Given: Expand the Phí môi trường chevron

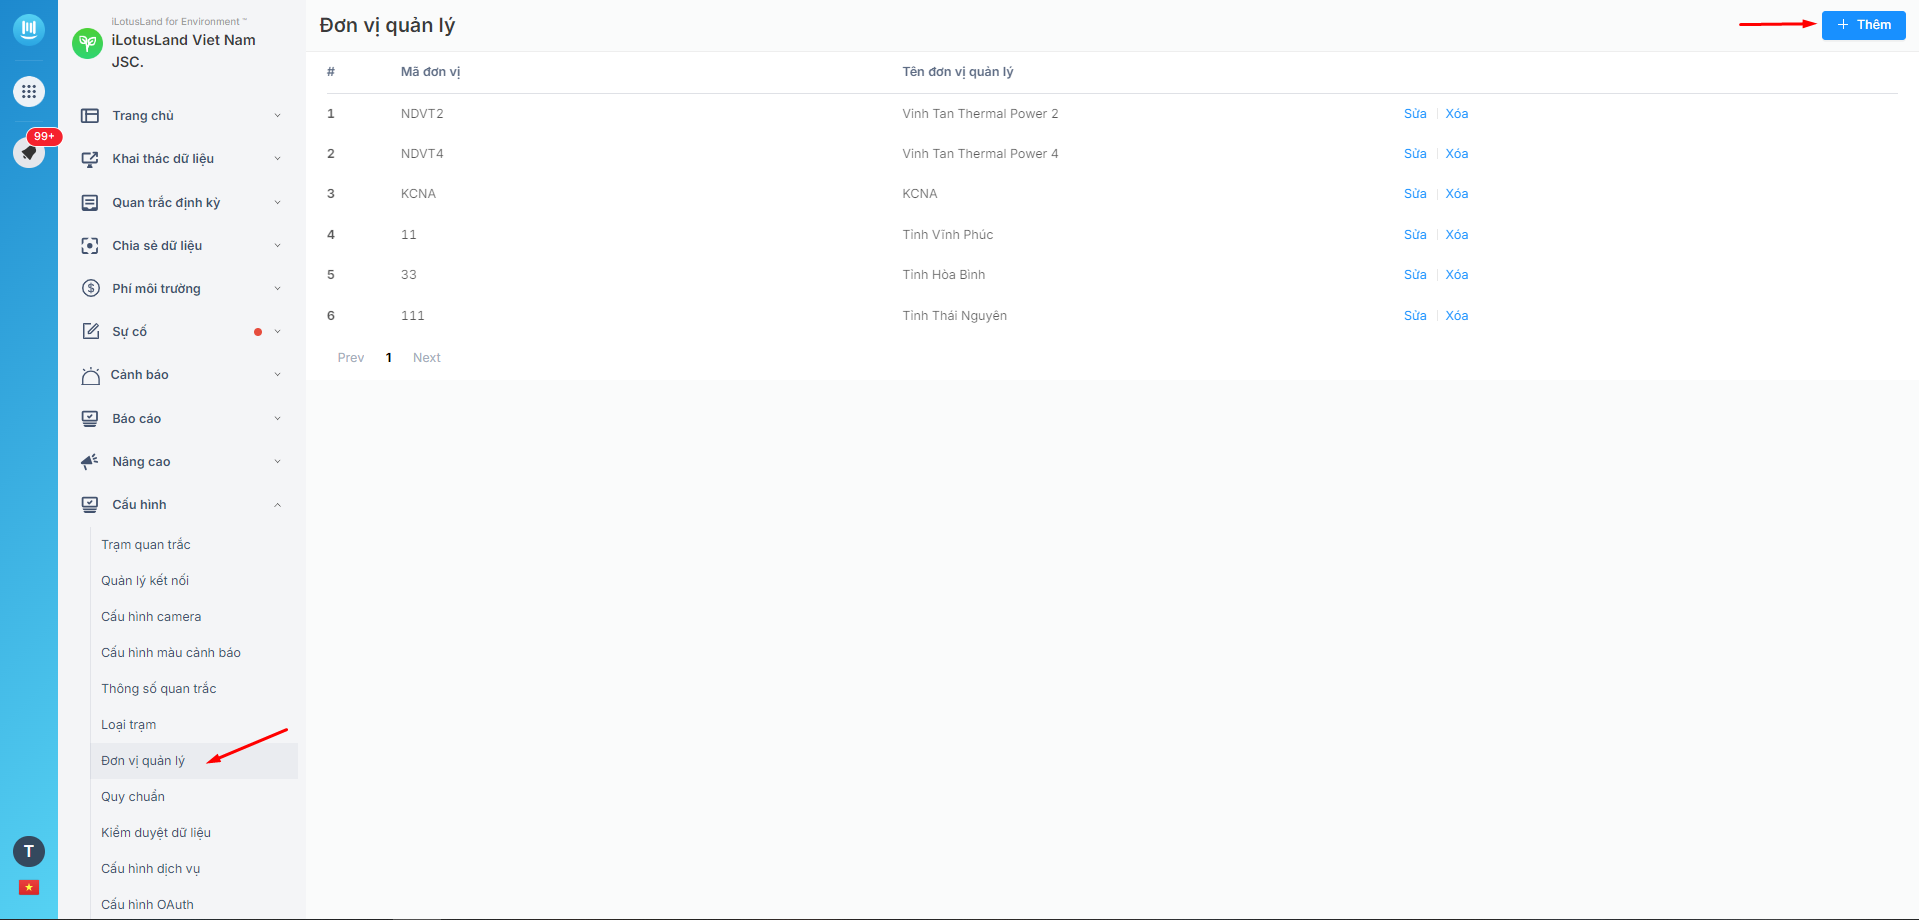Looking at the screenshot, I should [x=277, y=289].
